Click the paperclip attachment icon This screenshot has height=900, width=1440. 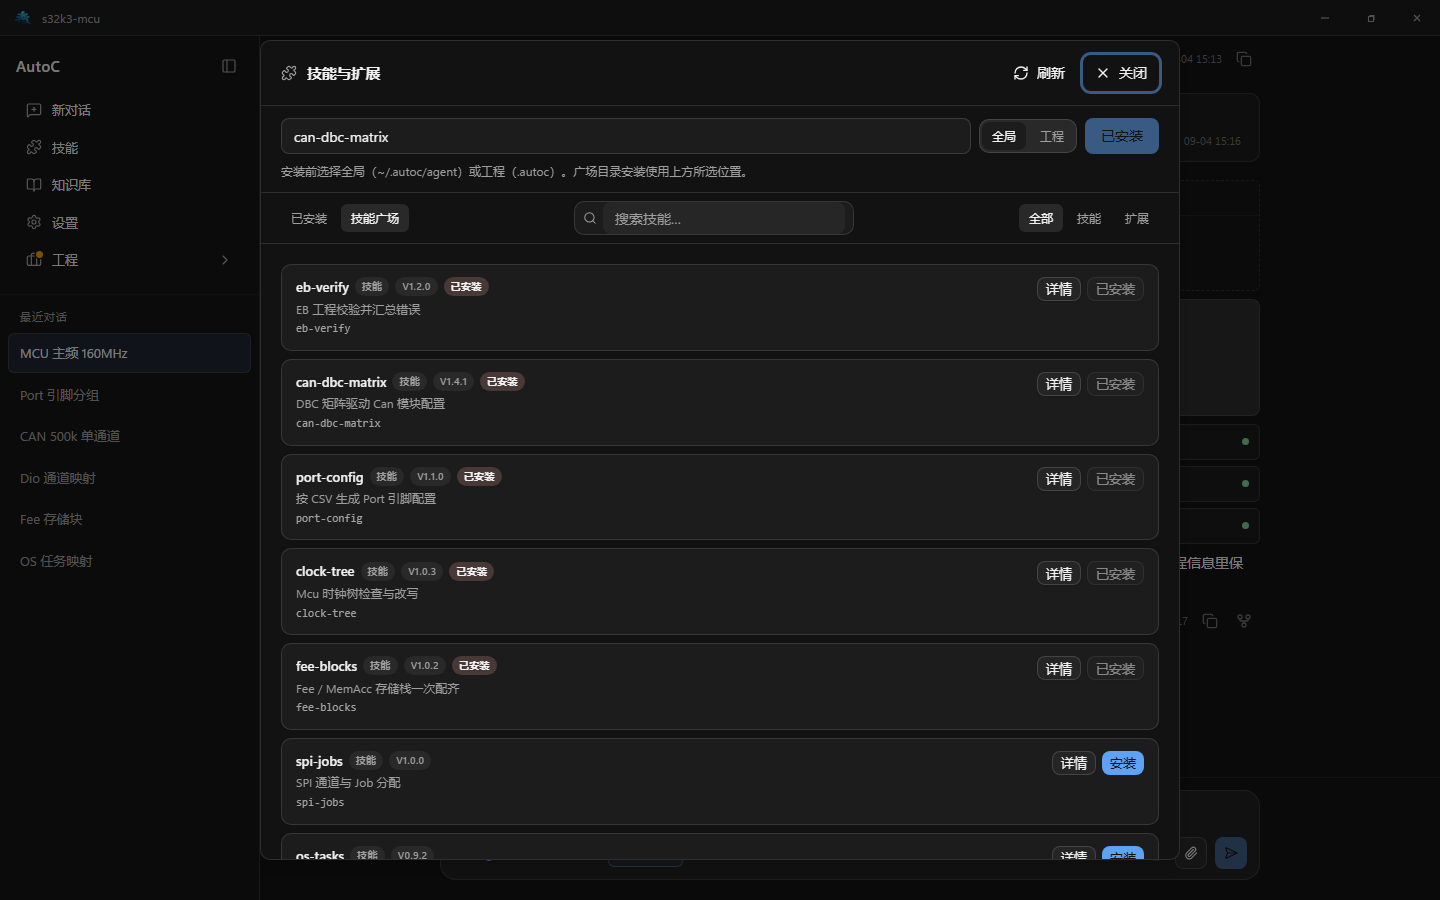[x=1191, y=853]
